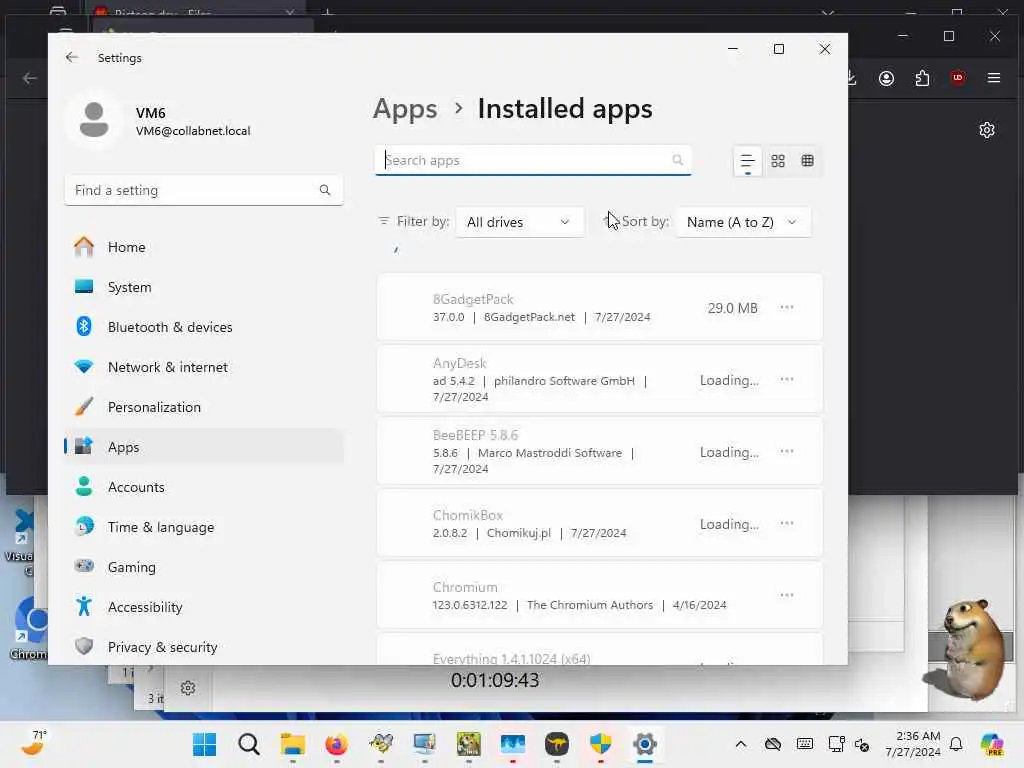1024x768 pixels.
Task: Open the Windows Start menu
Action: (204, 744)
